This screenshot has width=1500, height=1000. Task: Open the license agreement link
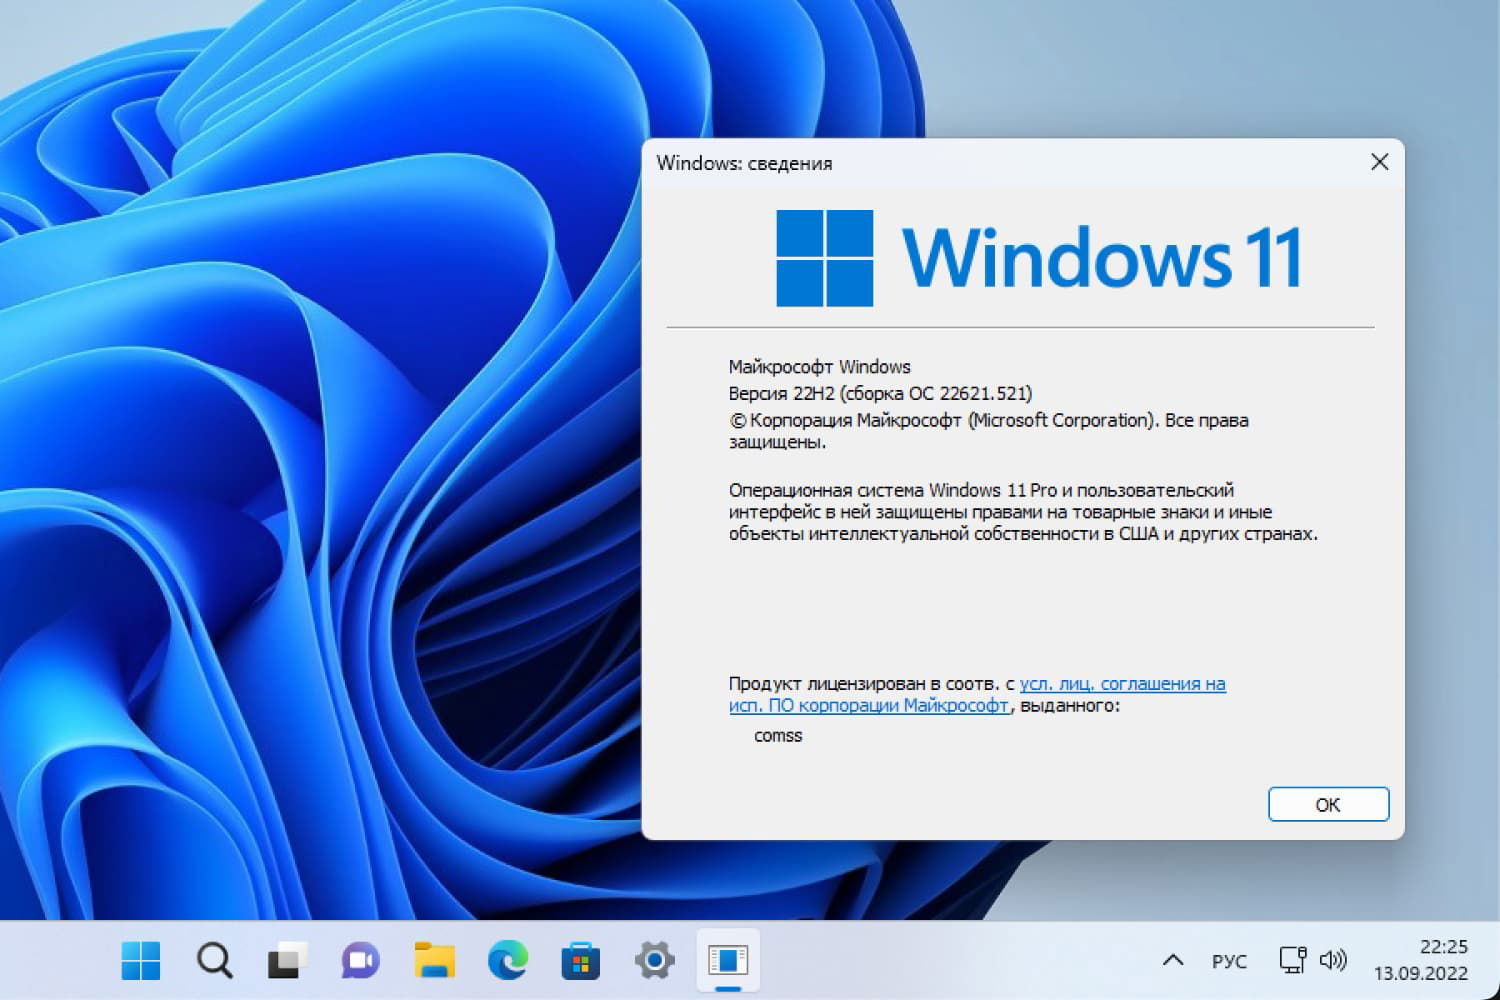[x=977, y=695]
